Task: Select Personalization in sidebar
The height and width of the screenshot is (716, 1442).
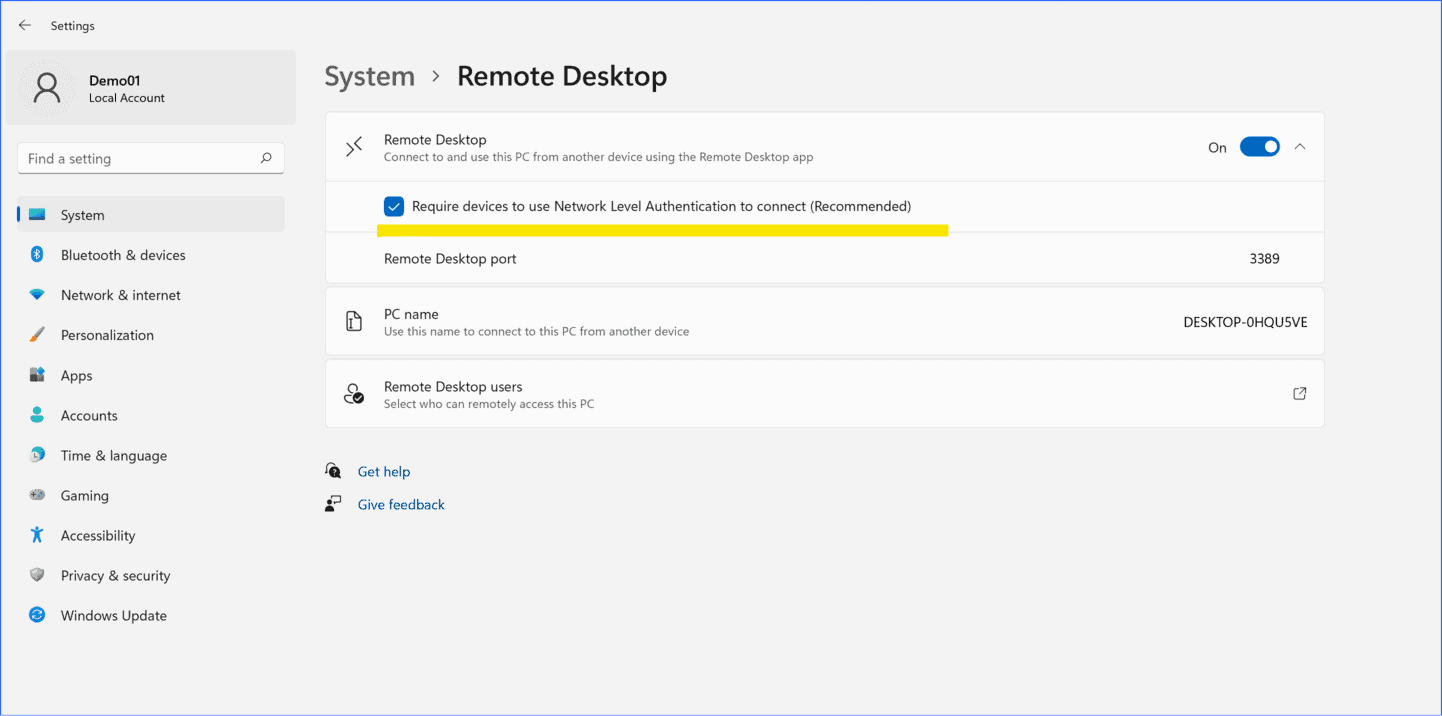Action: point(151,335)
